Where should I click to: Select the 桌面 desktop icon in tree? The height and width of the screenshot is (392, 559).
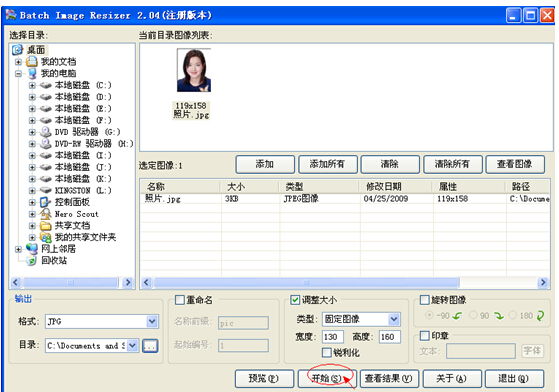[x=17, y=50]
